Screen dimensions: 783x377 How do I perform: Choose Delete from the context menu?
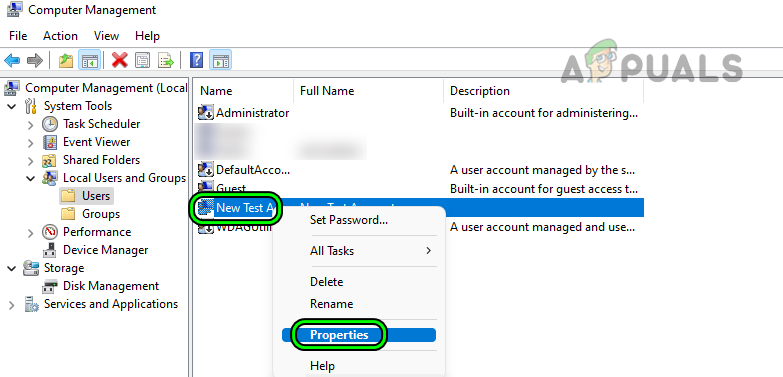coord(359,282)
